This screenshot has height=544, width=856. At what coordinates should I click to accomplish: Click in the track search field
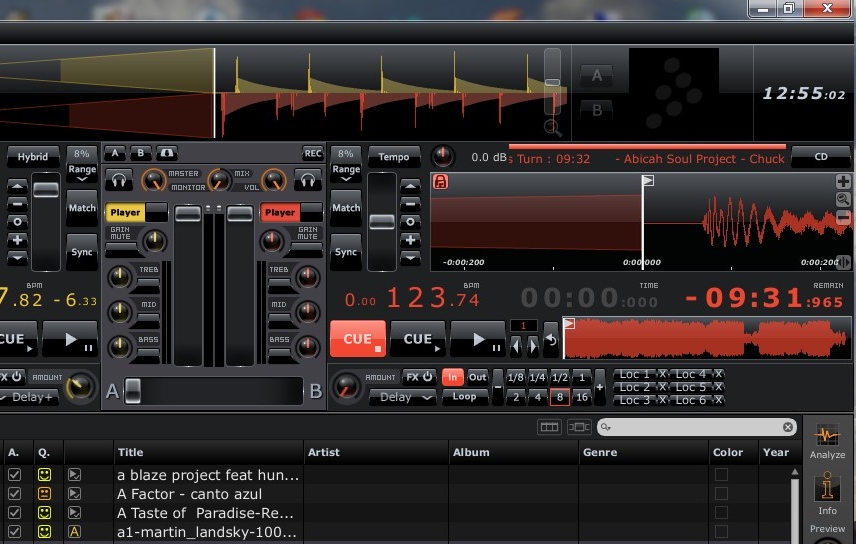pos(697,427)
